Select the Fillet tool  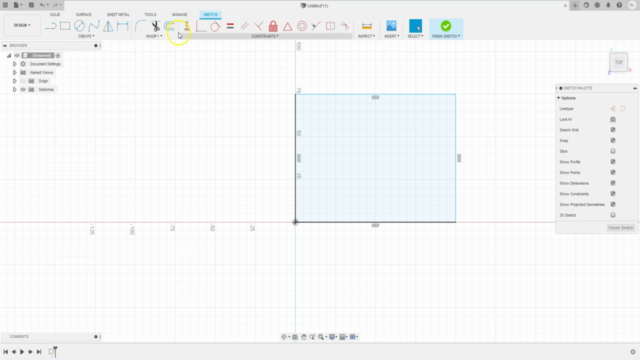pos(140,26)
